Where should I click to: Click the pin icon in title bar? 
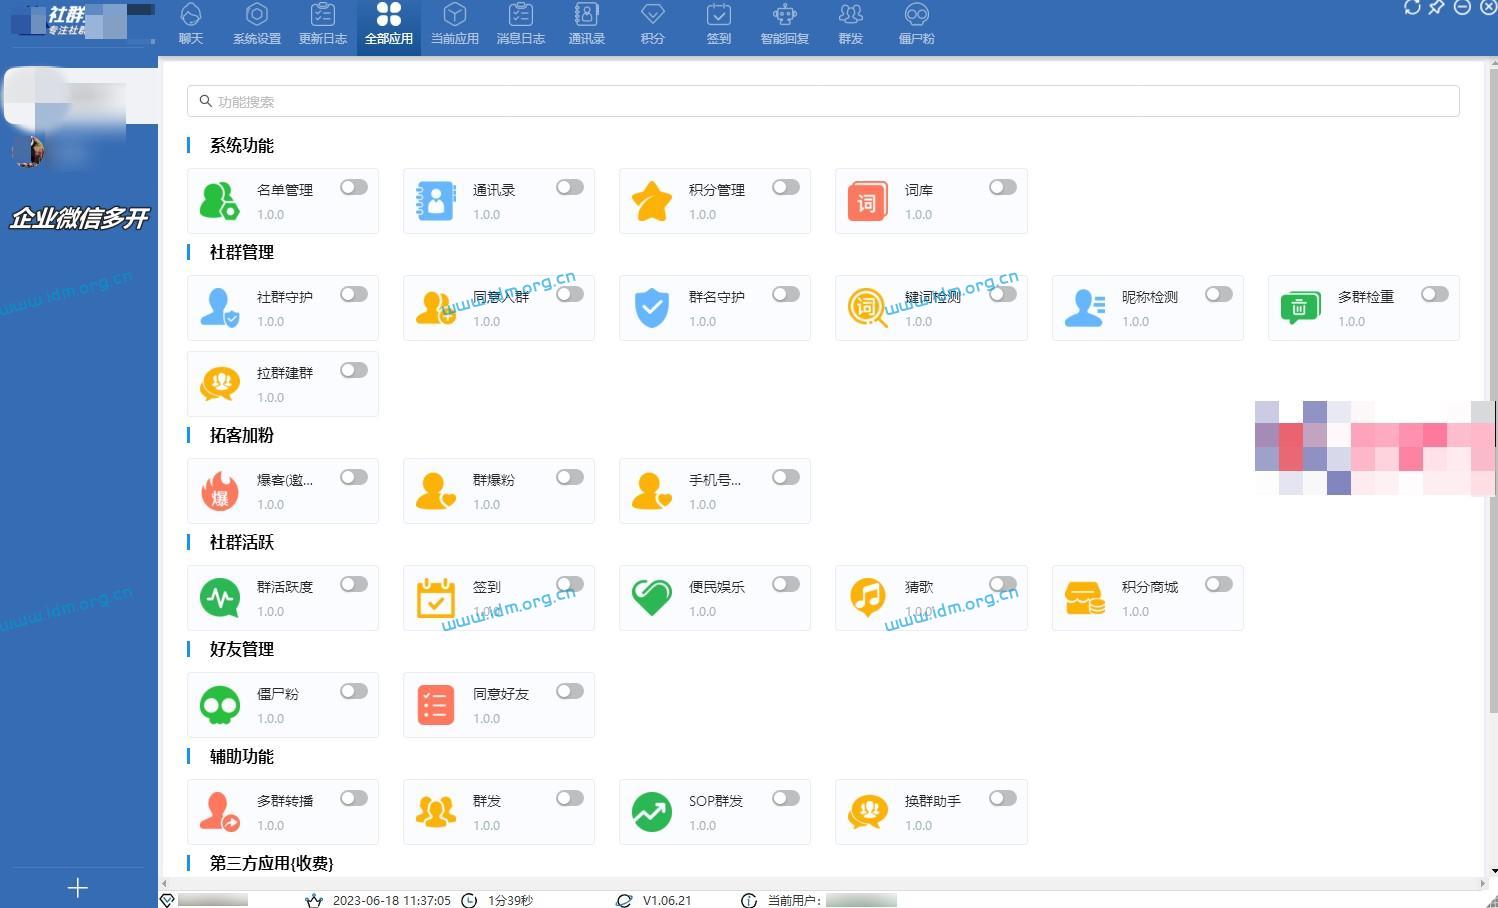pyautogui.click(x=1437, y=8)
